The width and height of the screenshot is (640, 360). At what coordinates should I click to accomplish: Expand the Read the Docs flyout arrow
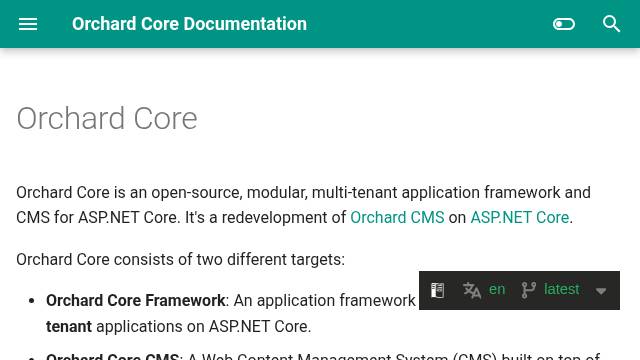pos(600,291)
